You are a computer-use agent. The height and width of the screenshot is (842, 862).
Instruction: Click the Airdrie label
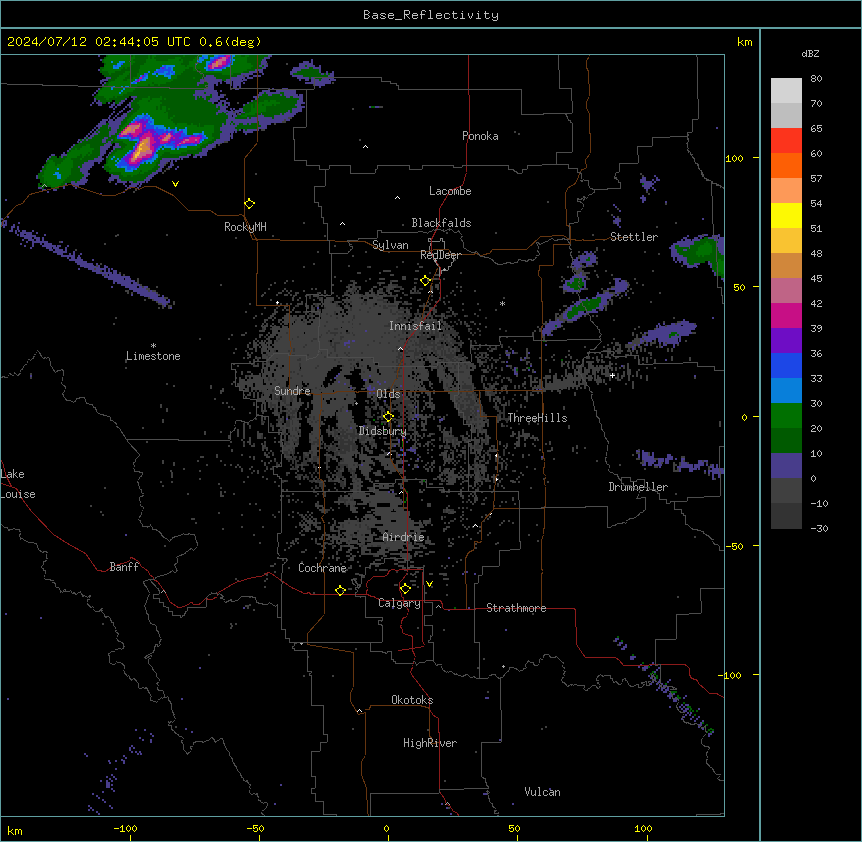coord(403,537)
